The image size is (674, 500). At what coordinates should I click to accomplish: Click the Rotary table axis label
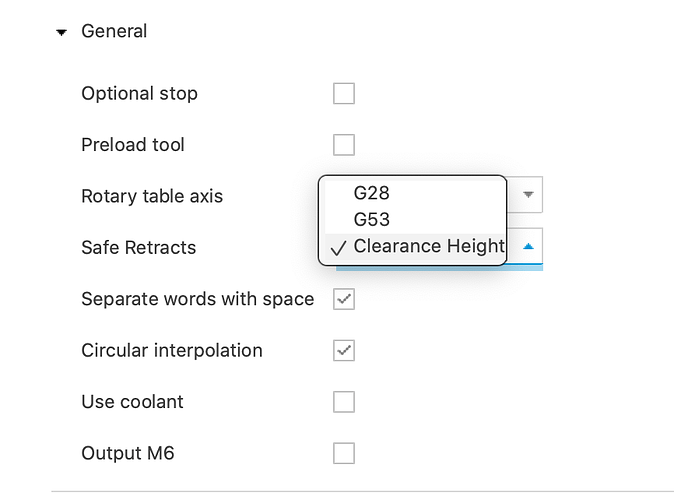coord(152,196)
